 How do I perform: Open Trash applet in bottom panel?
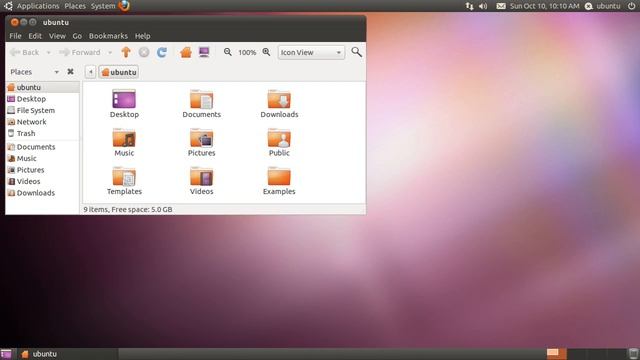(633, 354)
